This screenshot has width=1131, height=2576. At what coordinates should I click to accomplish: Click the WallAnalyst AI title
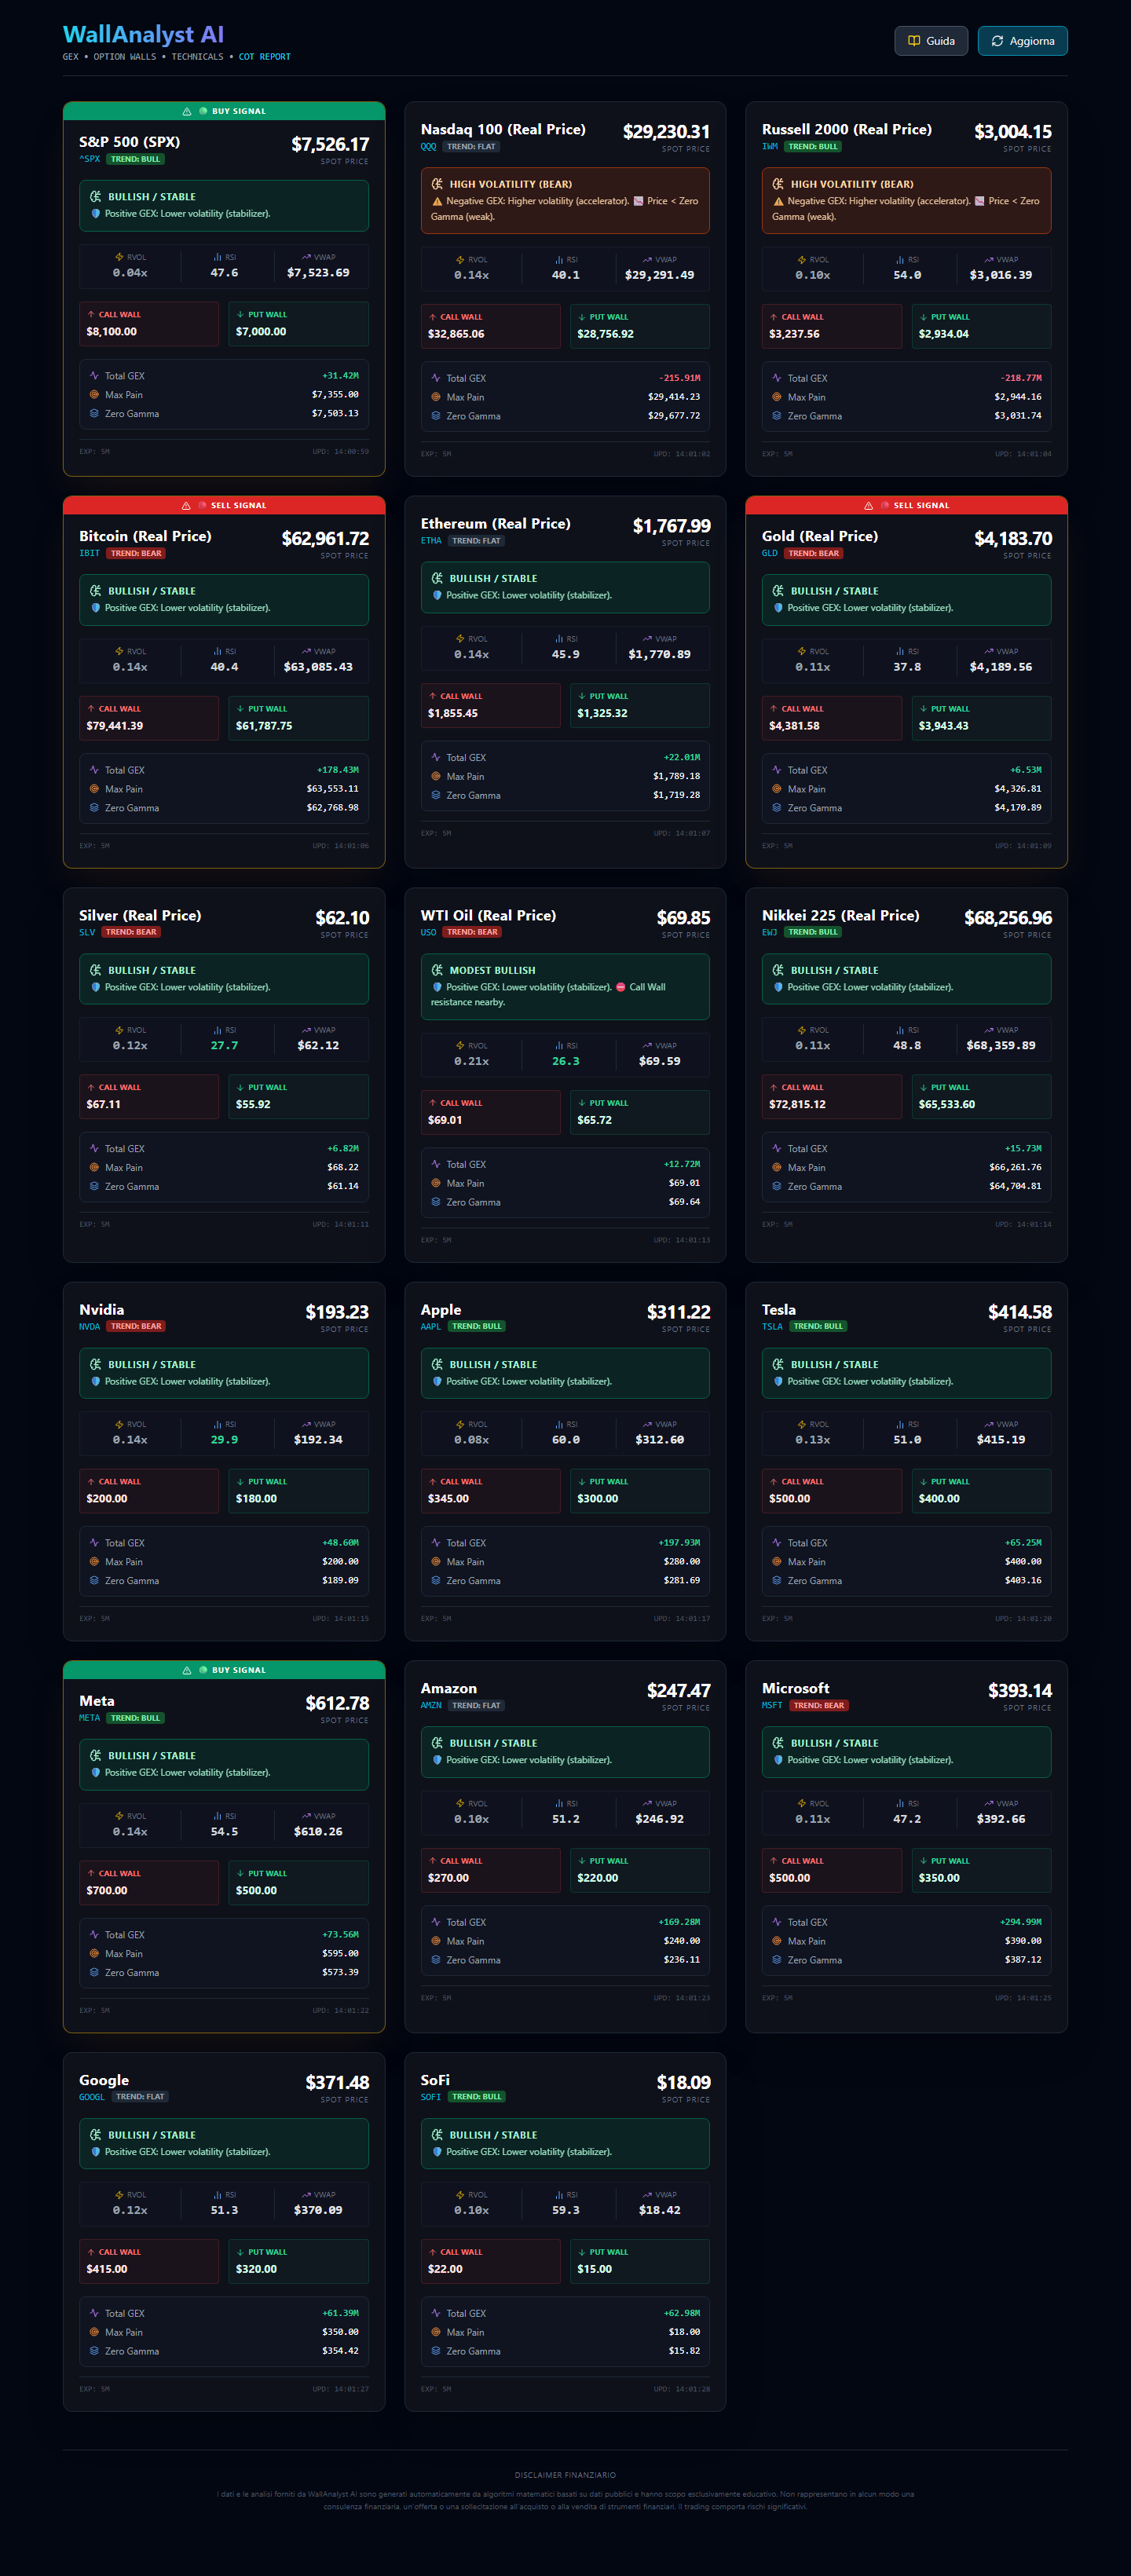(143, 35)
